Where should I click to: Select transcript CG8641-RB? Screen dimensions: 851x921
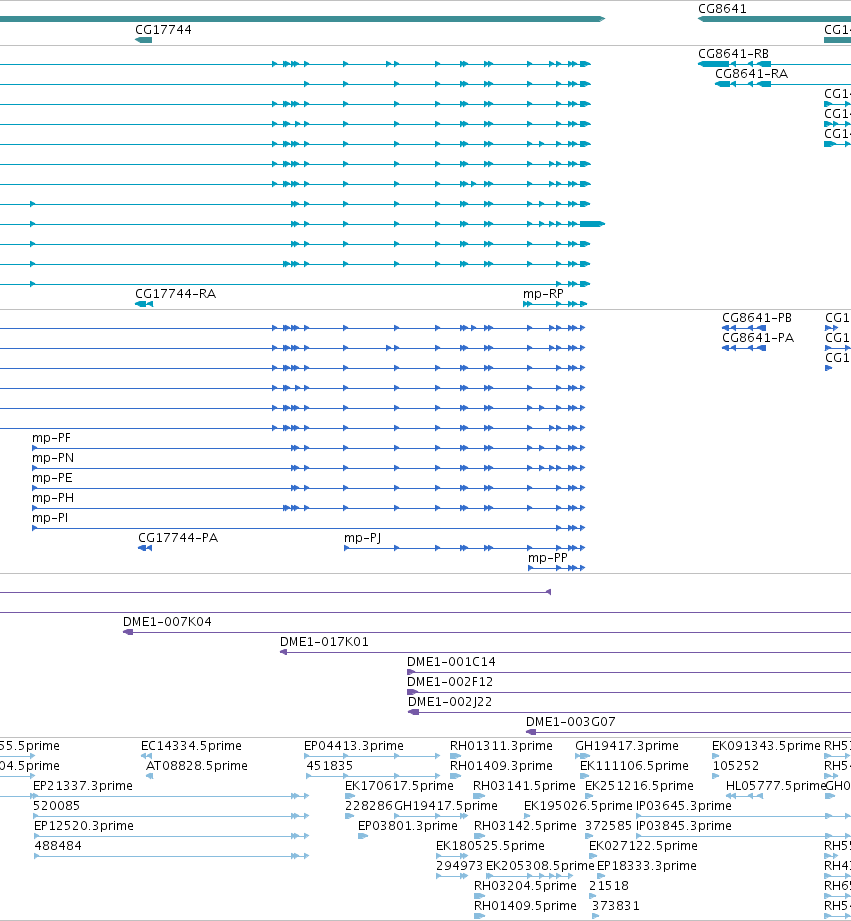pos(733,54)
